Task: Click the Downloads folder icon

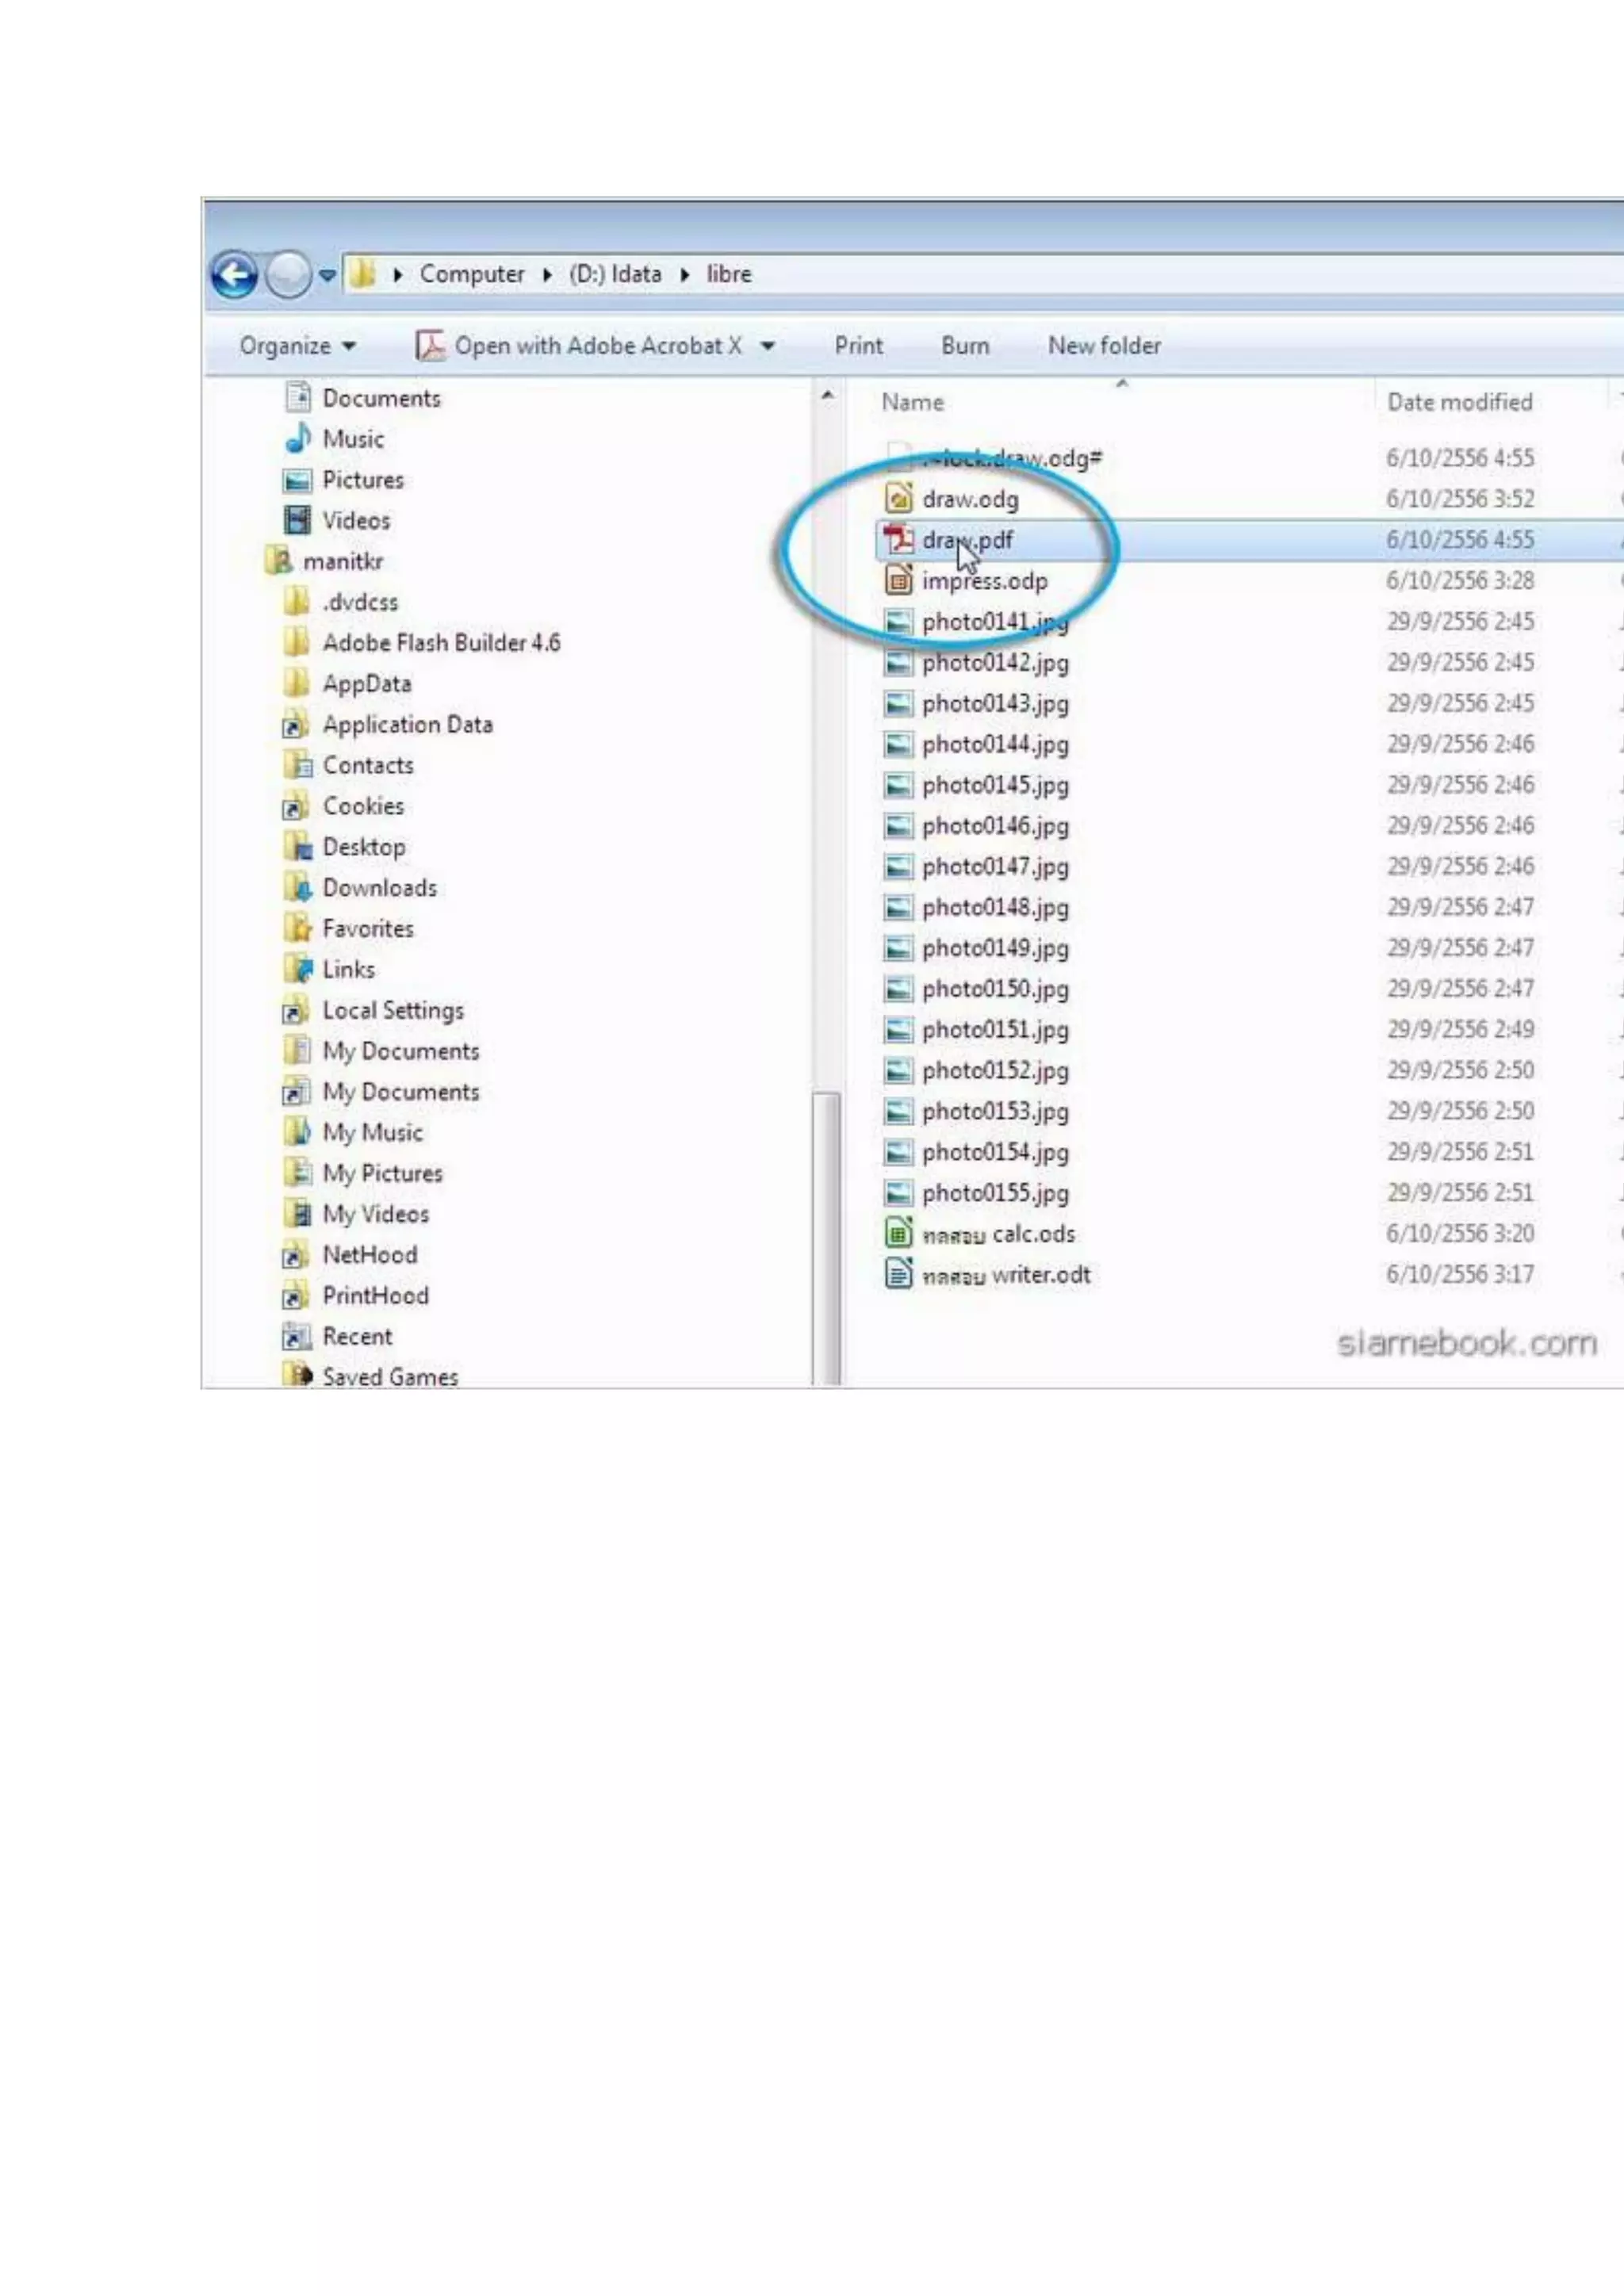Action: coord(297,887)
